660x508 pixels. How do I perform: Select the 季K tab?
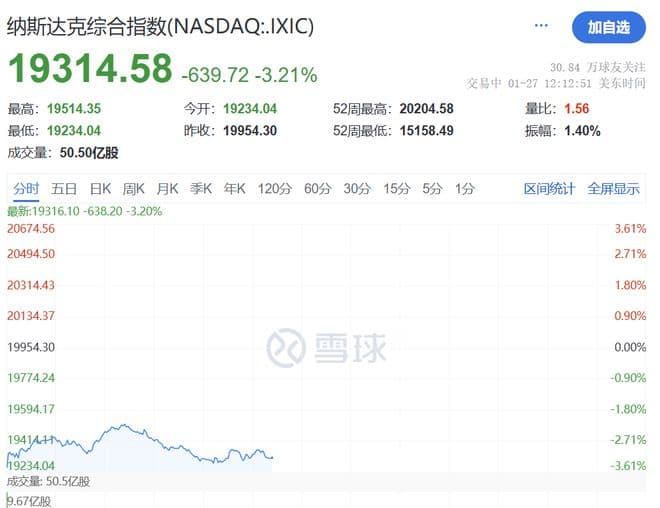click(x=201, y=188)
